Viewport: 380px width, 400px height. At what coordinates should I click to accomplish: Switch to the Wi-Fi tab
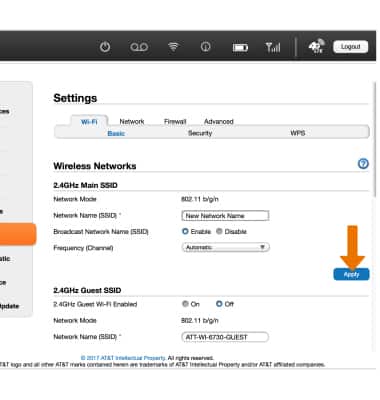89,122
